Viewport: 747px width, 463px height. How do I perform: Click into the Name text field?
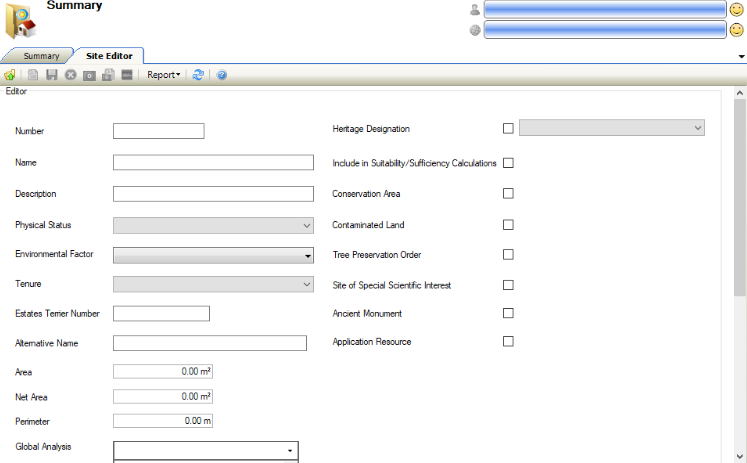[213, 163]
